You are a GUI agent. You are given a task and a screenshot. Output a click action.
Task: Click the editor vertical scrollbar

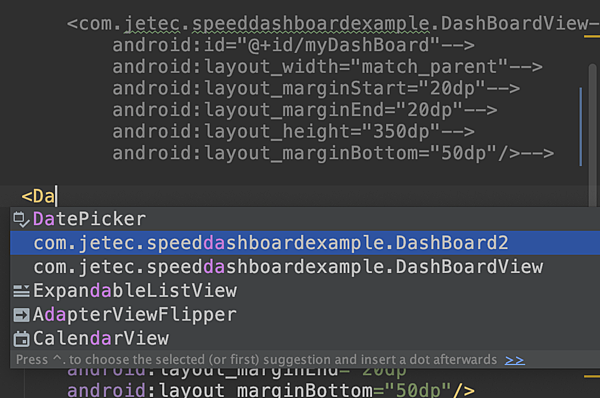592,134
